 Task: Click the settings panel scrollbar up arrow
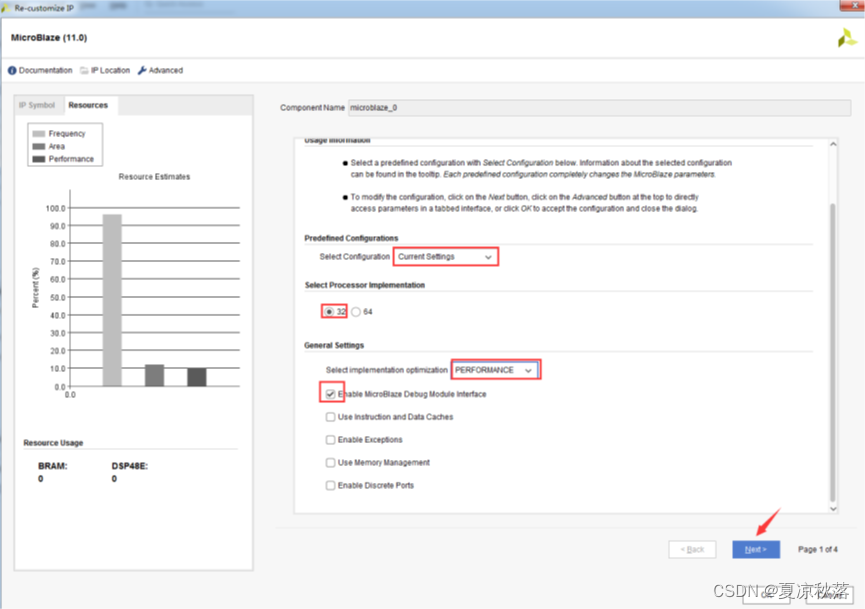click(833, 144)
